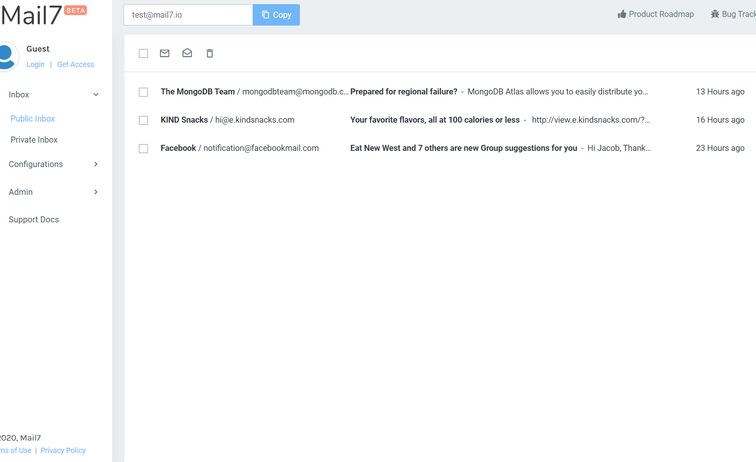Click the Get Access link

click(76, 65)
